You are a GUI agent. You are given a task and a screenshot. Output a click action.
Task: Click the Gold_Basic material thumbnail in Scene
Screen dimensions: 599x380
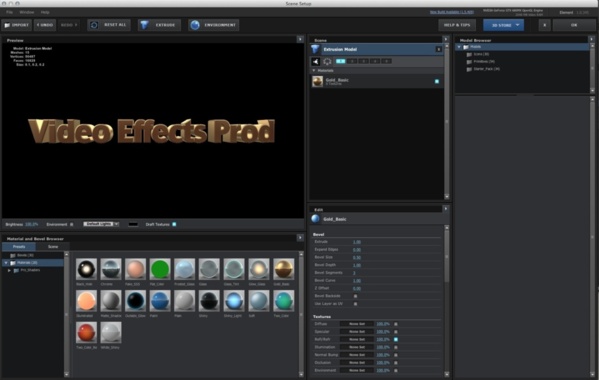(x=317, y=81)
